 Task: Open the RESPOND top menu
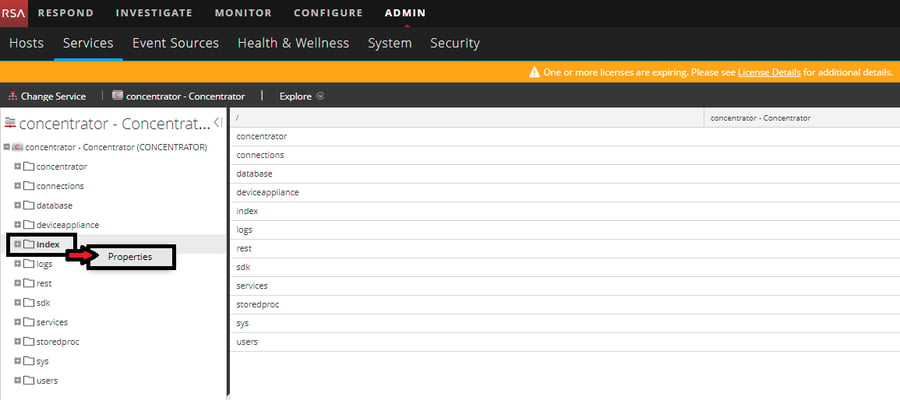65,13
